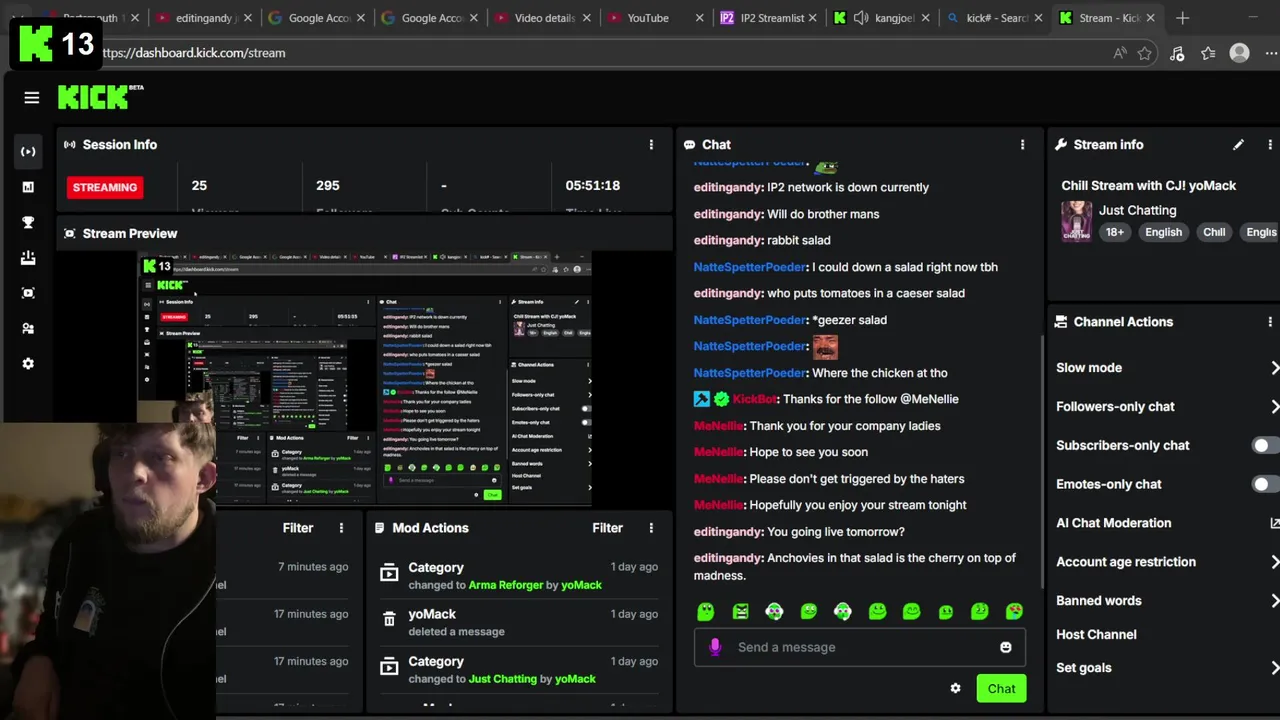Click the wrench icon beside Stream info
This screenshot has width=1280, height=720.
[1062, 145]
